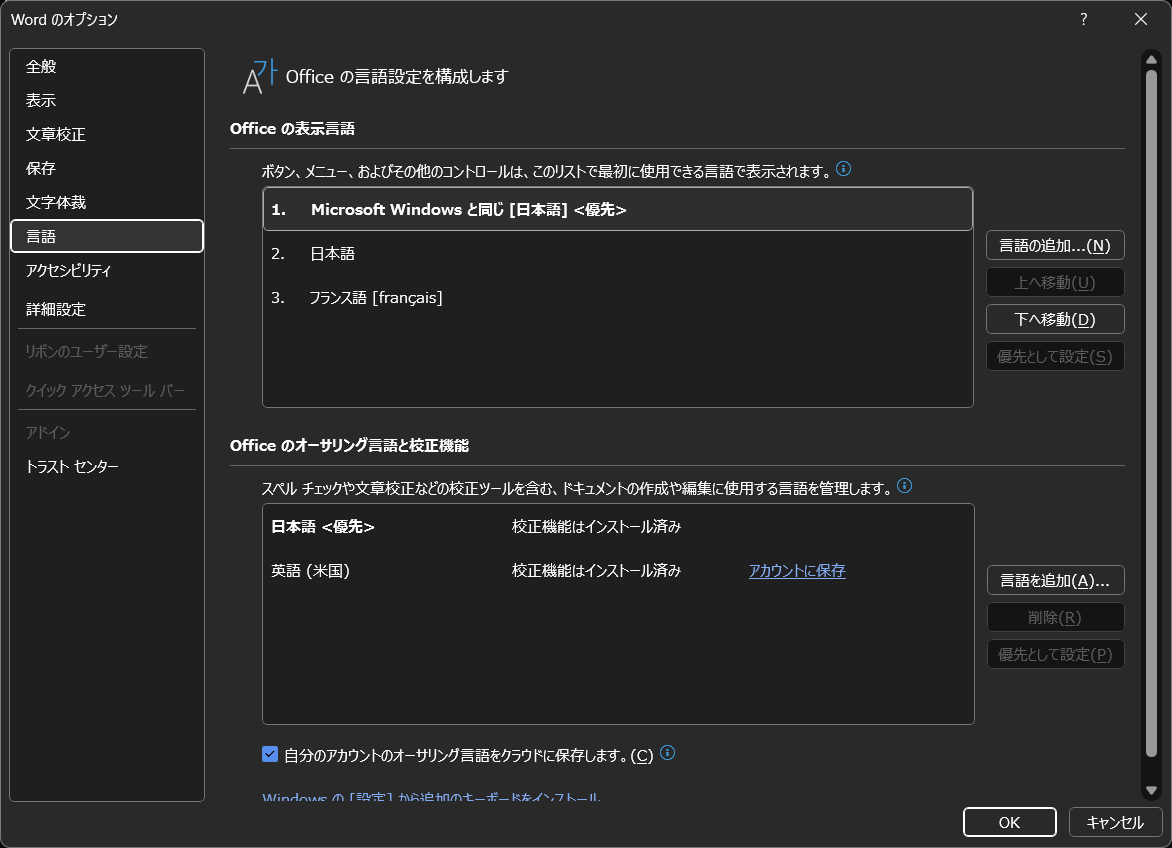Select the アドイン category
This screenshot has height=848, width=1172.
(107, 433)
